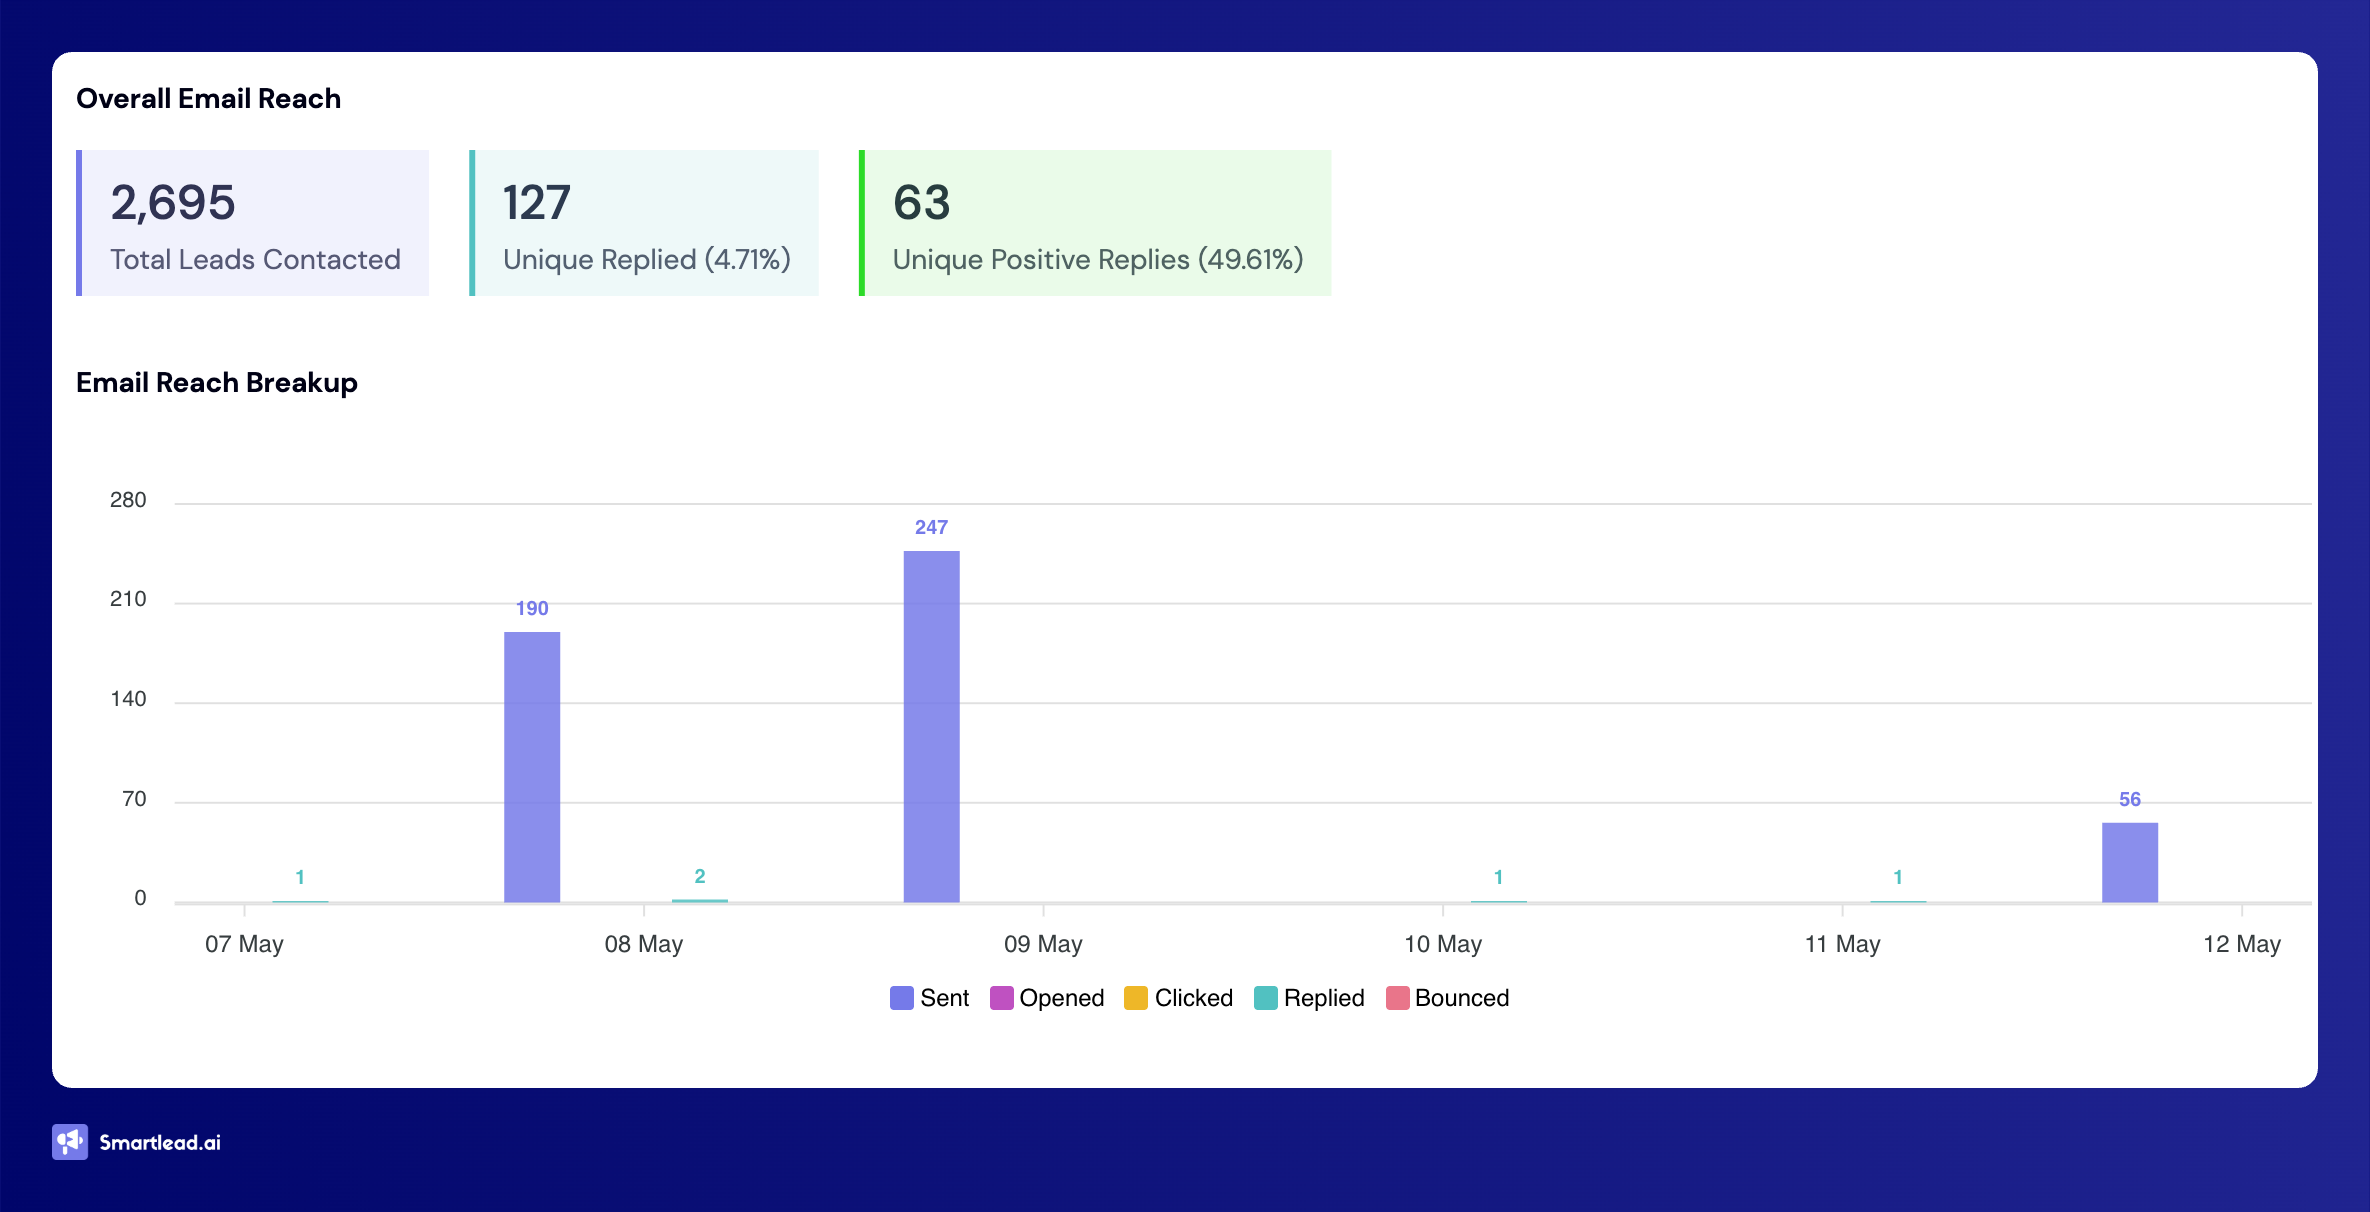Image resolution: width=2370 pixels, height=1212 pixels.
Task: Click the Smartlead.ai brand text
Action: (x=160, y=1142)
